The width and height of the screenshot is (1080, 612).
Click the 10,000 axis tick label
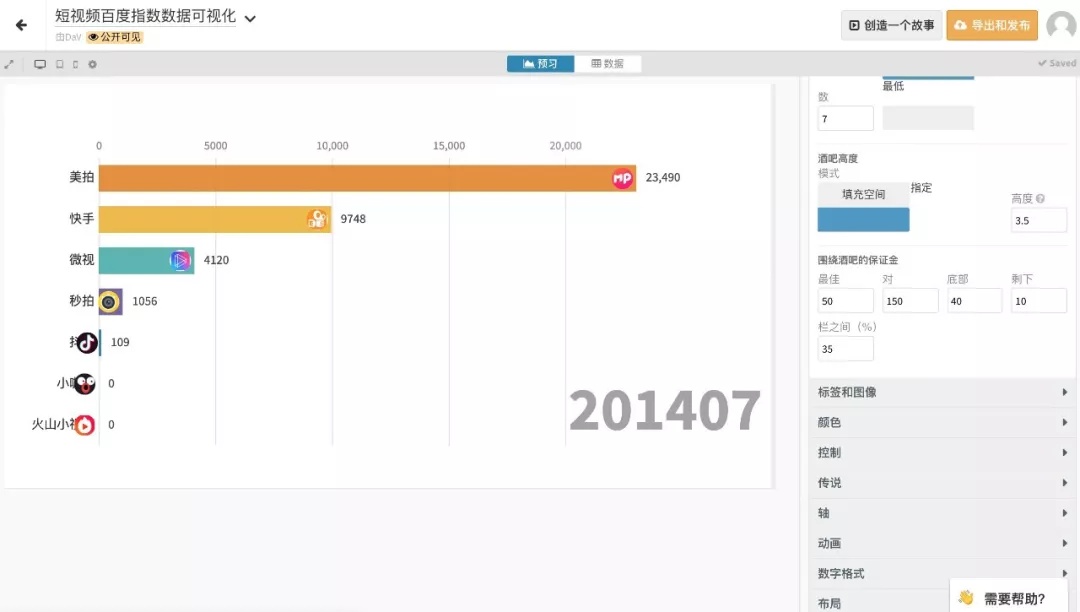coord(332,146)
